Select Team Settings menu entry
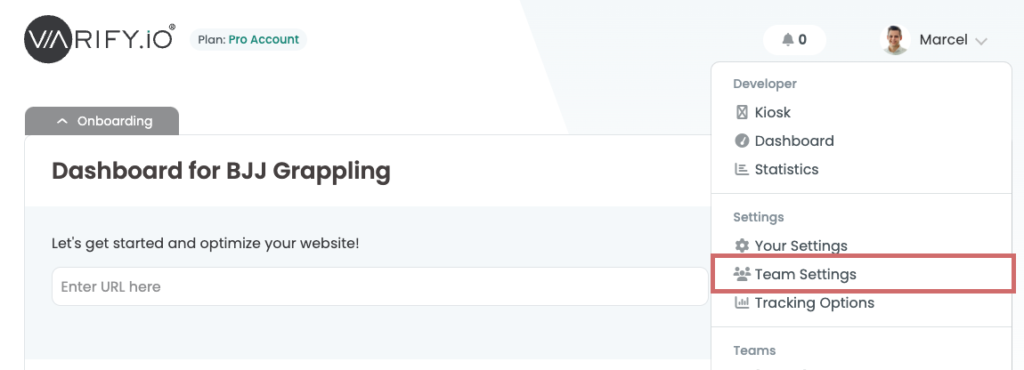1024x370 pixels. (863, 274)
